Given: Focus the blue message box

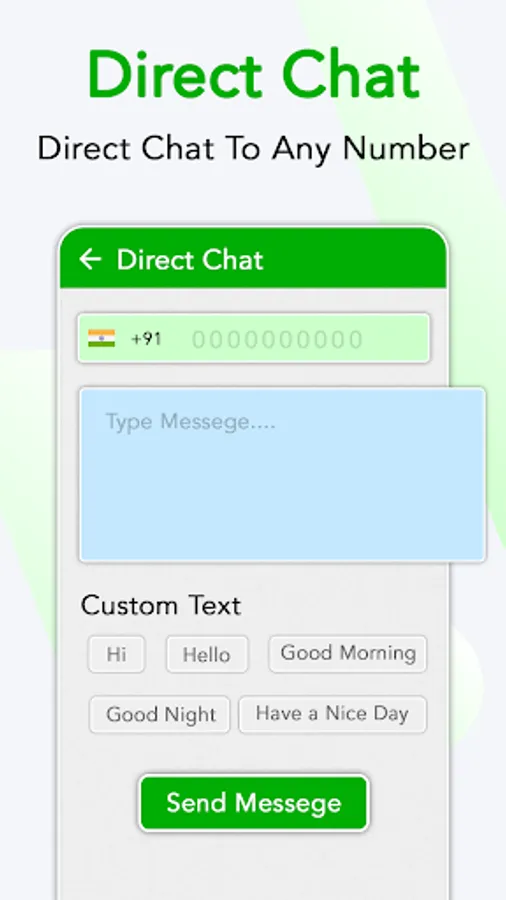Looking at the screenshot, I should tap(282, 474).
